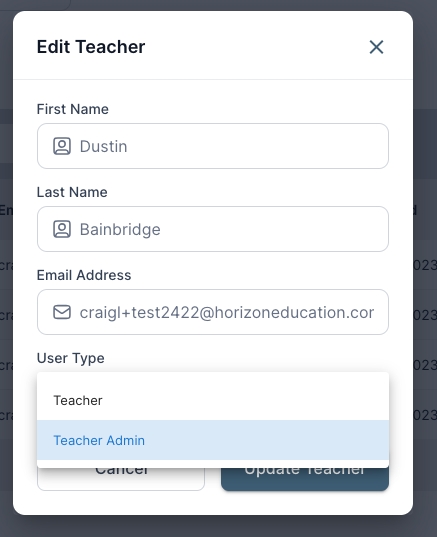The height and width of the screenshot is (537, 437).
Task: Click the Edit Teacher dialog title
Action: coord(91,47)
